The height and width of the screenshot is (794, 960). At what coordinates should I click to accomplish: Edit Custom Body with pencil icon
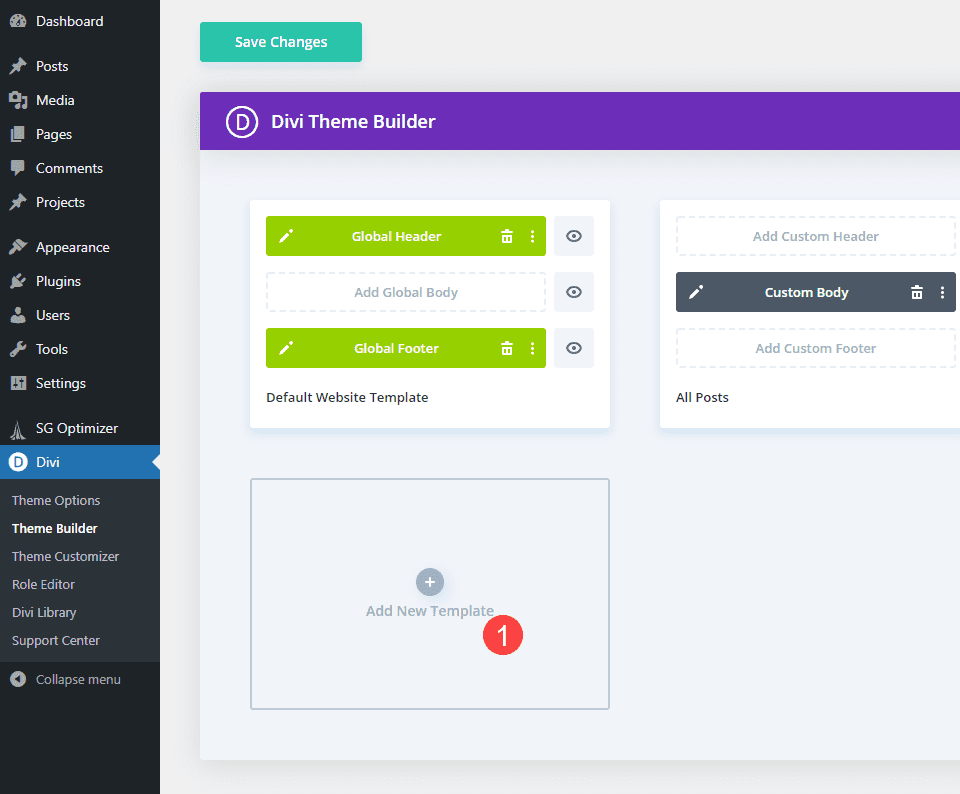tap(696, 292)
